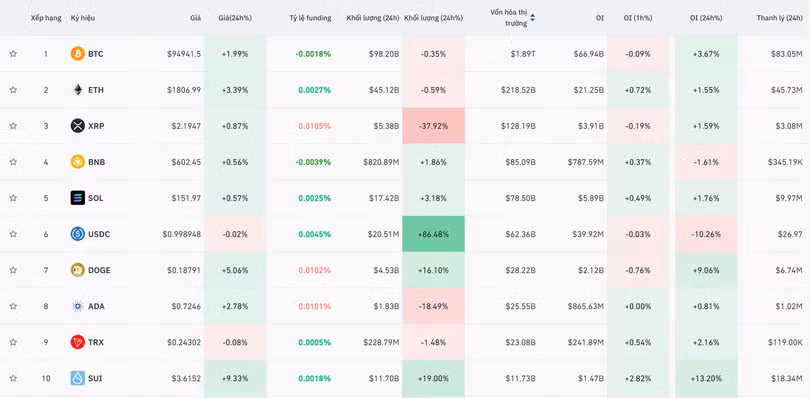The image size is (810, 398).
Task: Sort by Ký hiệu column header
Action: pos(83,18)
